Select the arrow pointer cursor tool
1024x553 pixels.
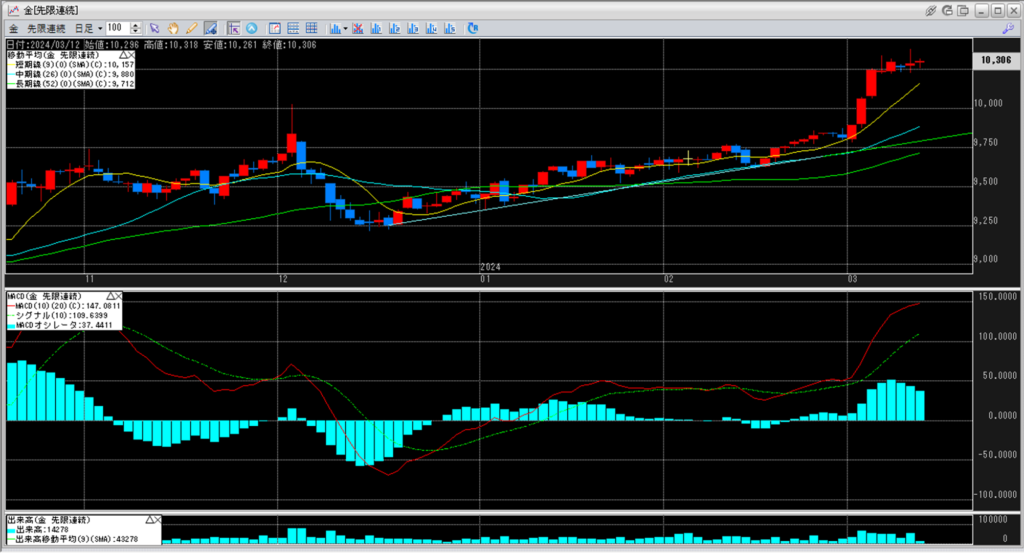pos(154,28)
